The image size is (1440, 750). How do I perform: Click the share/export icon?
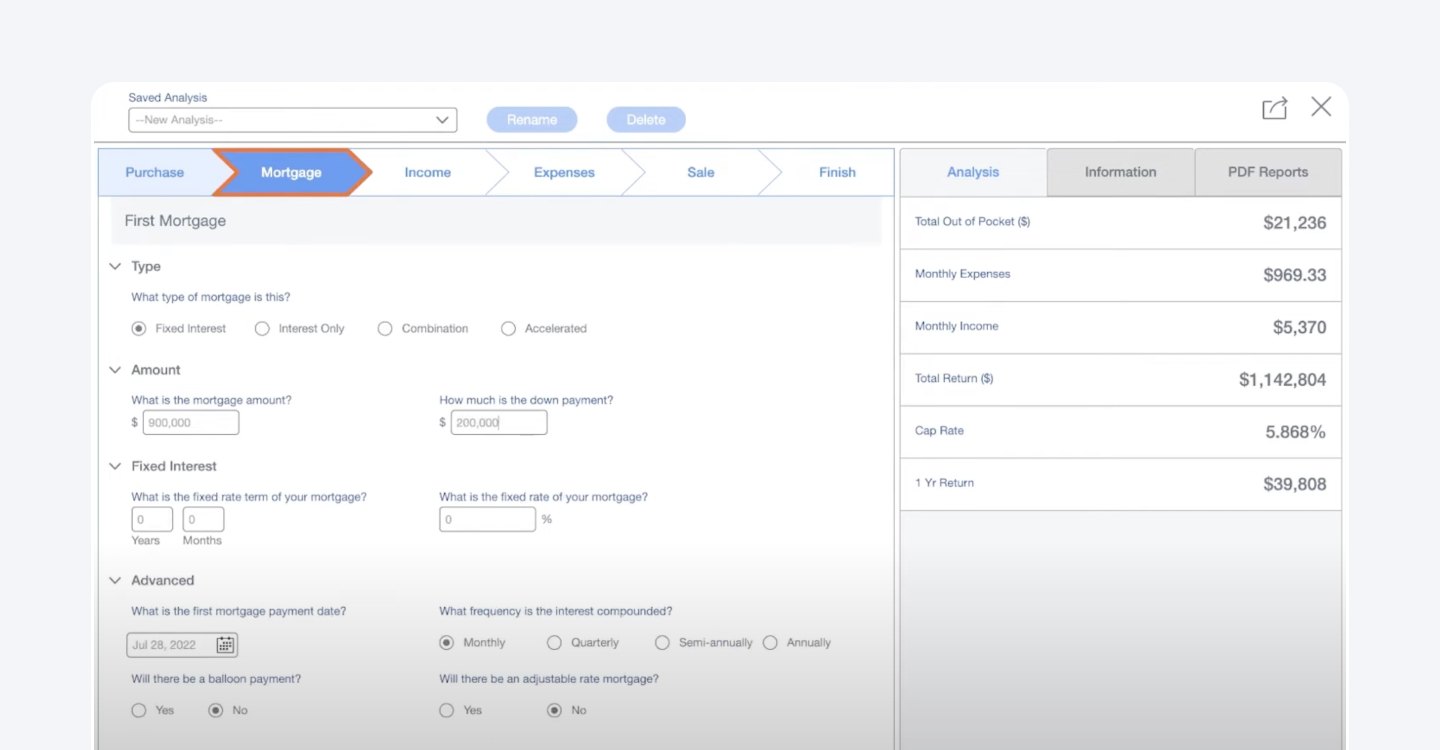click(1274, 108)
